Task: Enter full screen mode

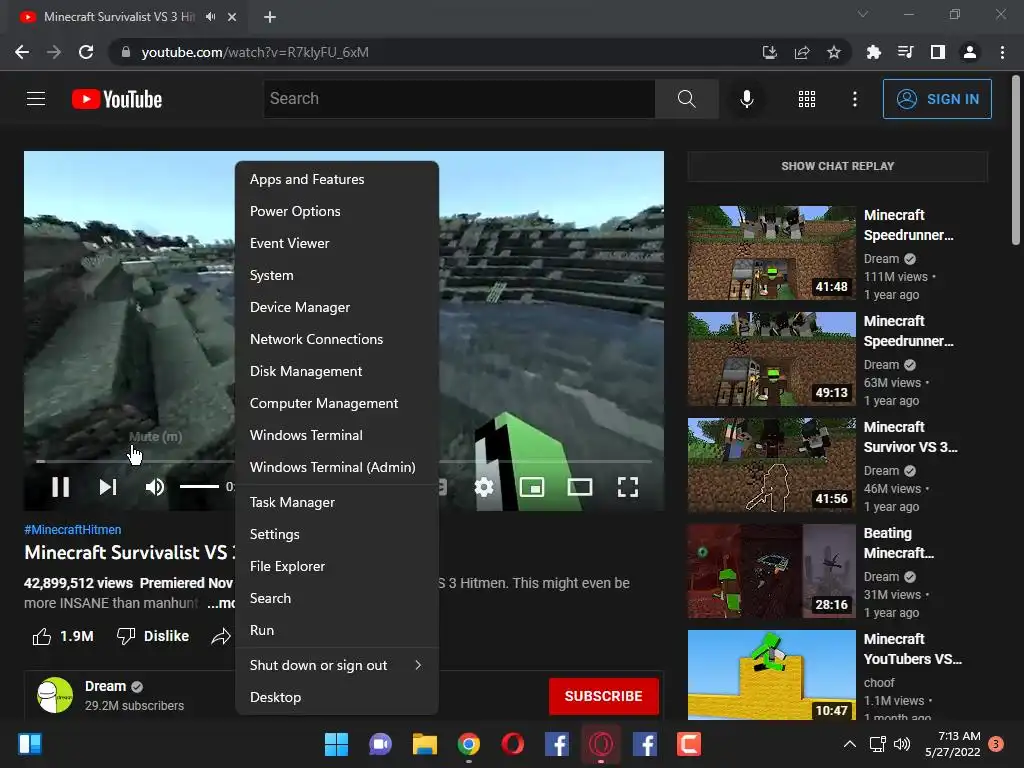Action: pyautogui.click(x=628, y=487)
